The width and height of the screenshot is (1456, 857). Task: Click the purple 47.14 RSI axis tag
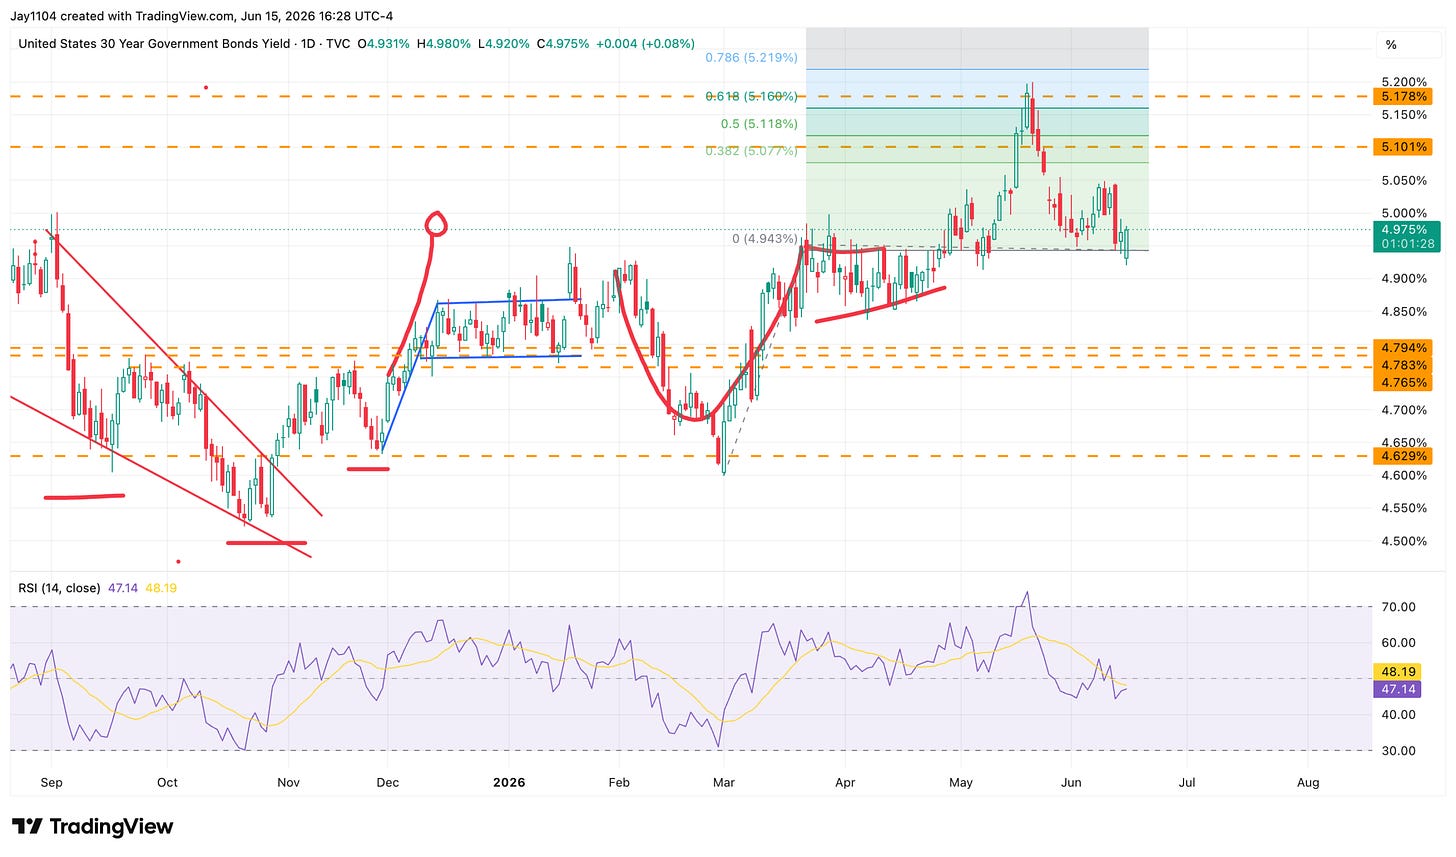point(1399,689)
